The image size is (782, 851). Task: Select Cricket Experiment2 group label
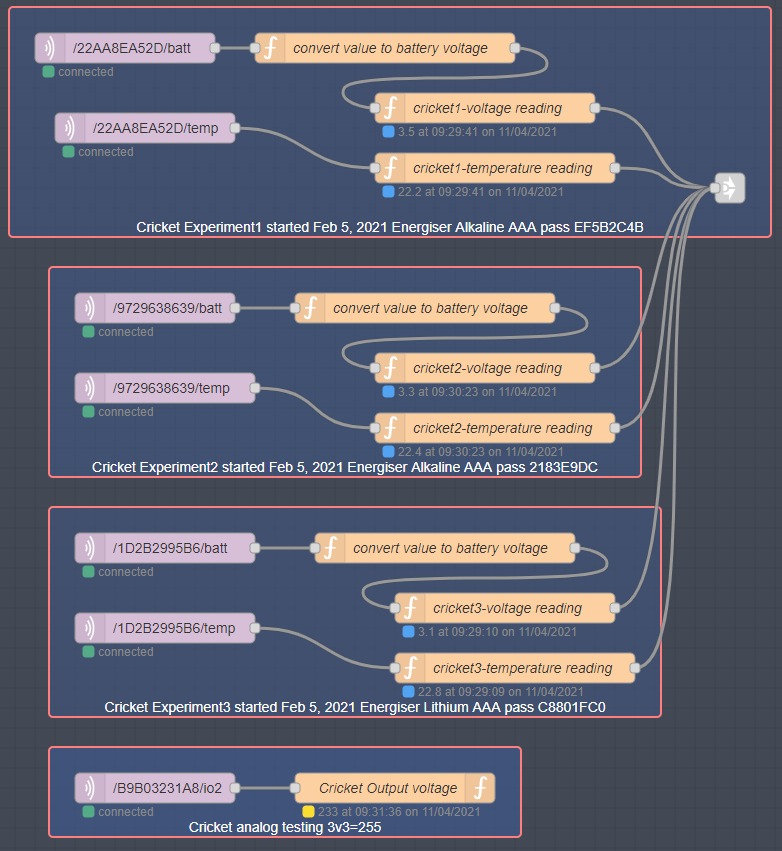pos(344,467)
